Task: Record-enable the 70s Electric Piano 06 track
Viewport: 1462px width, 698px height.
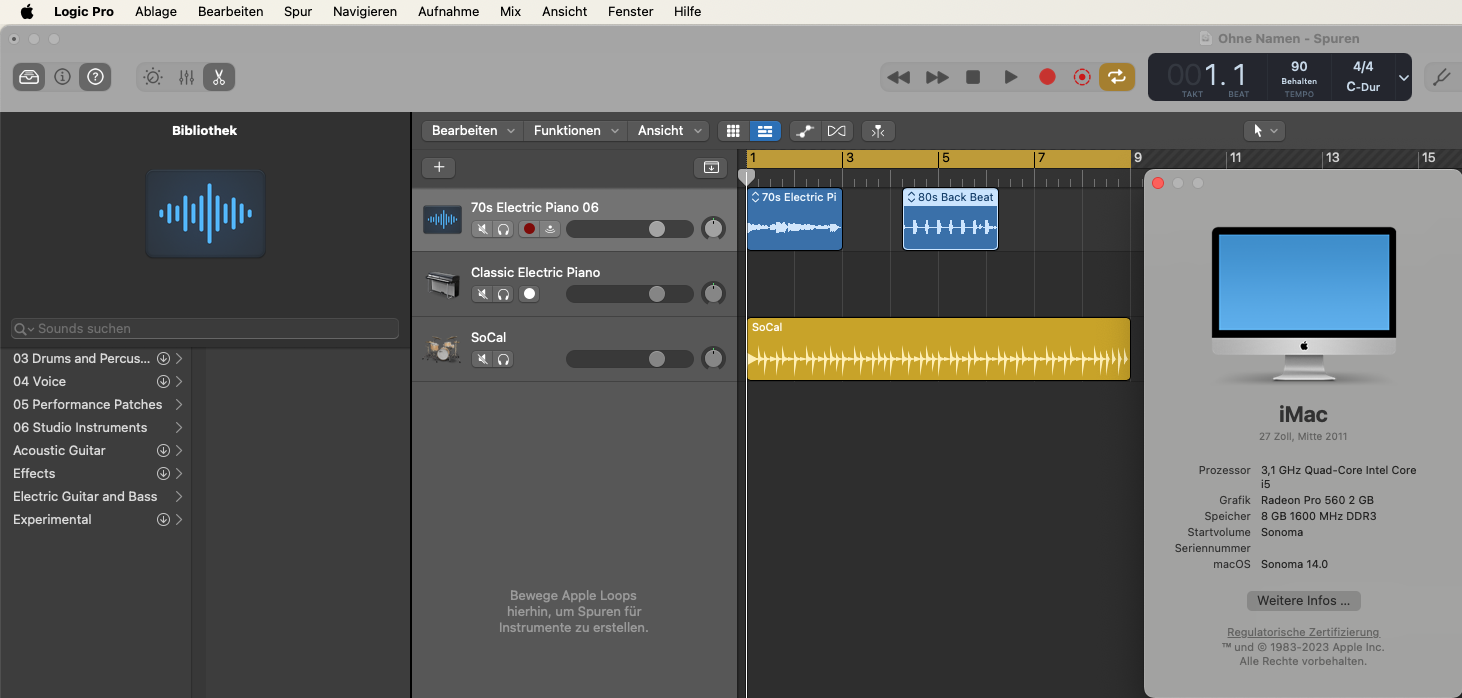Action: tap(529, 229)
